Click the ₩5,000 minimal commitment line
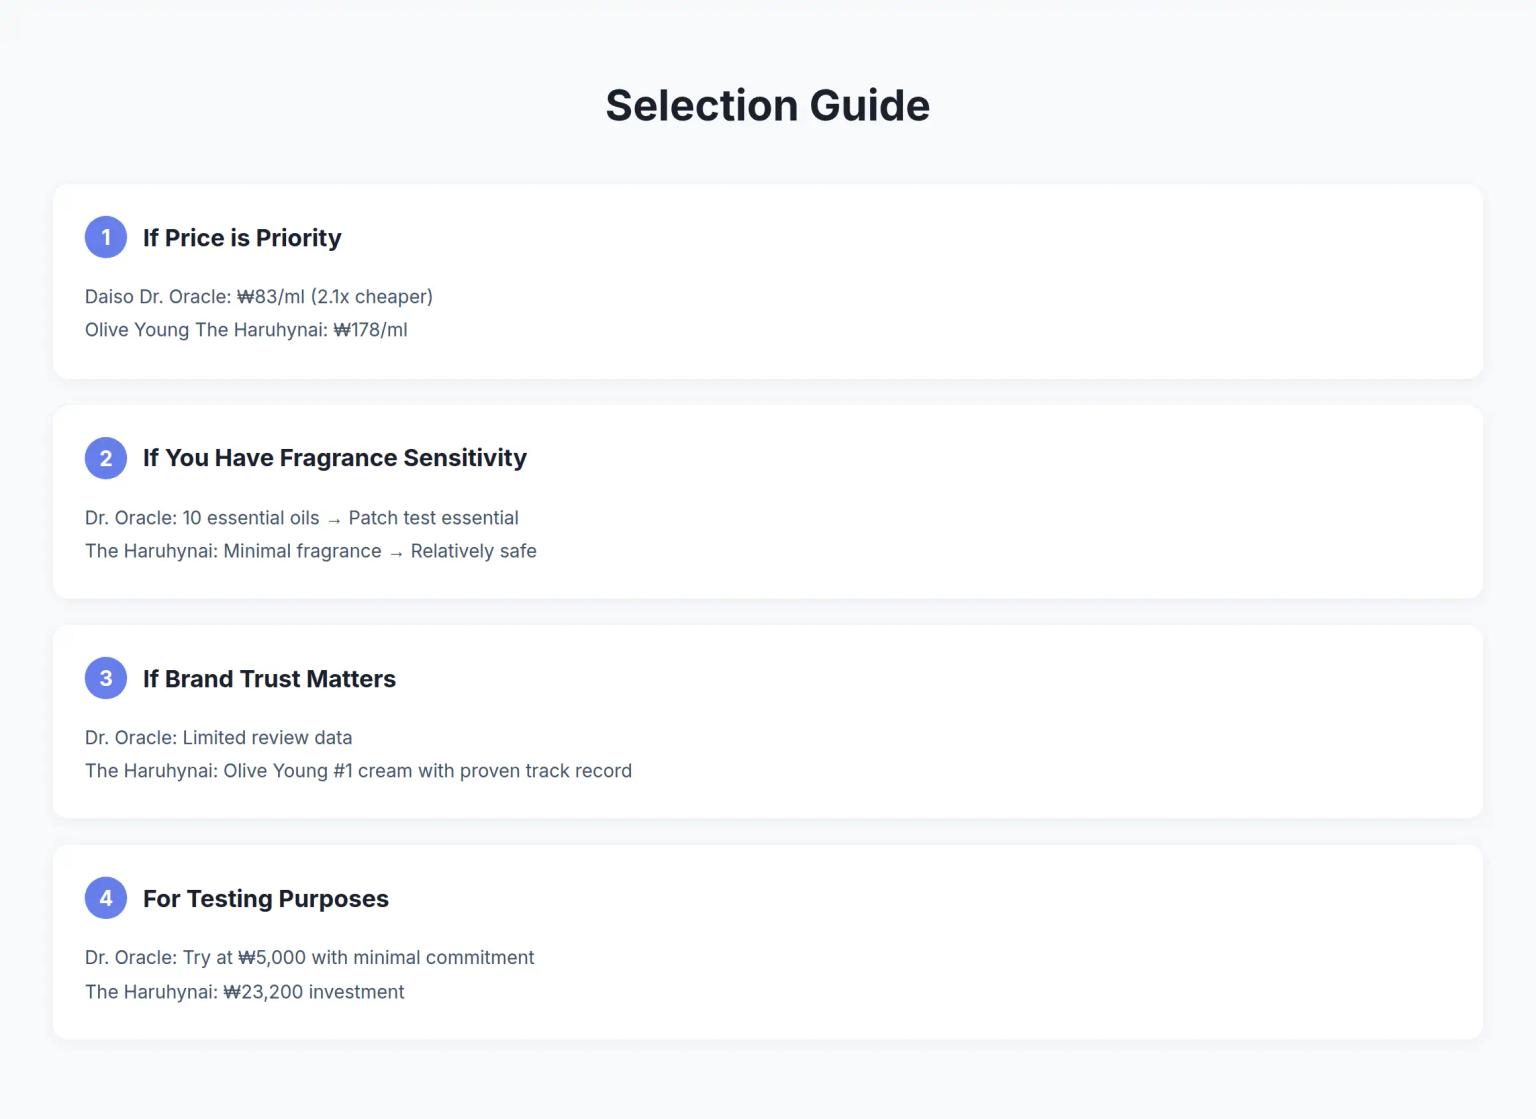Image resolution: width=1536 pixels, height=1119 pixels. (x=309, y=957)
